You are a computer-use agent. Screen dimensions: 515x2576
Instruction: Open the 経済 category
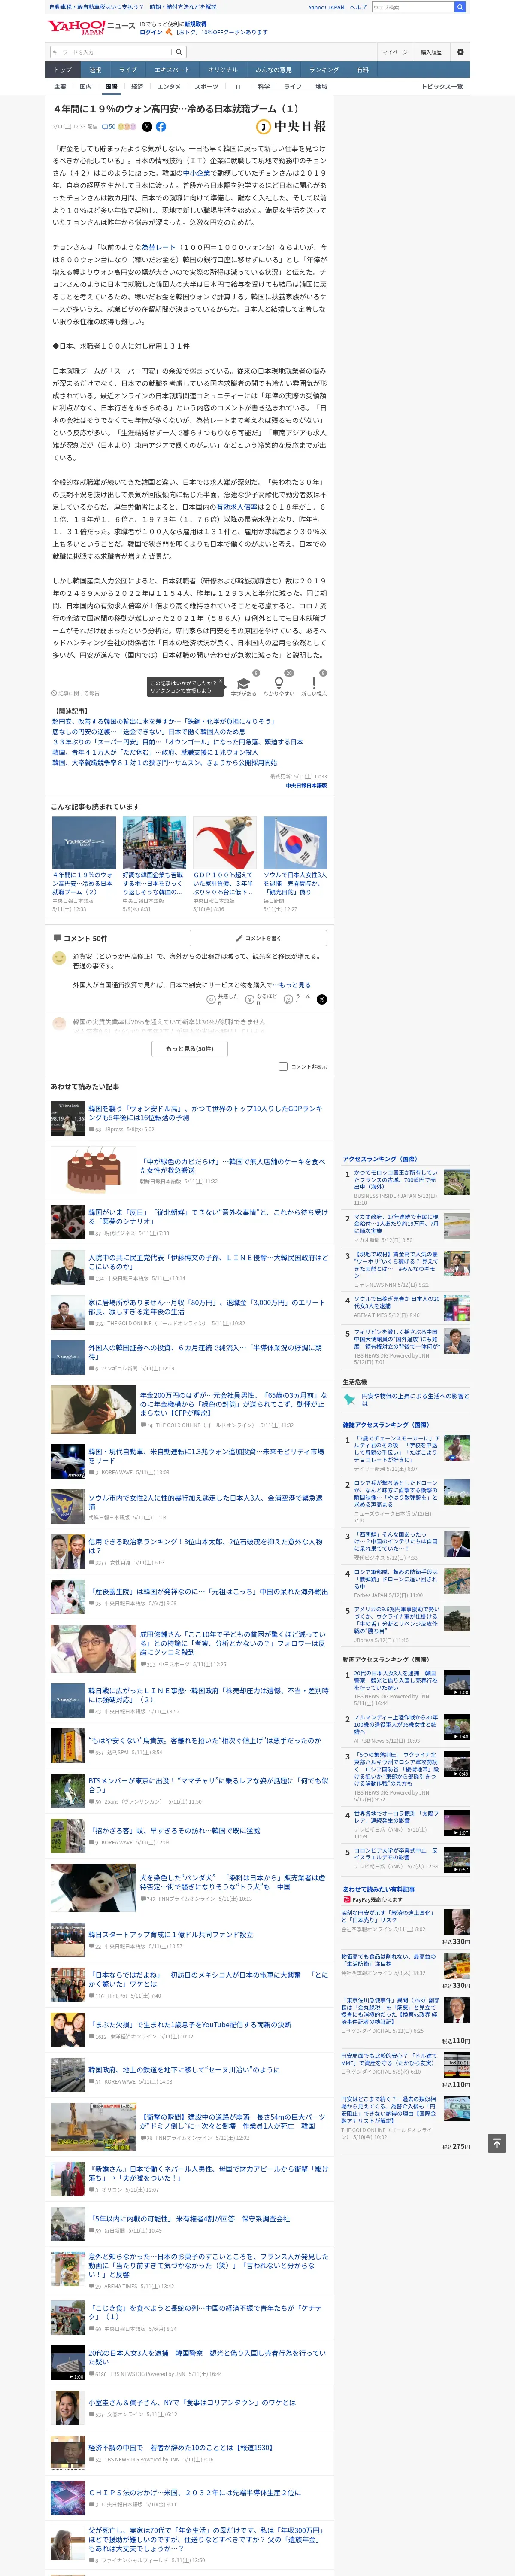click(137, 87)
